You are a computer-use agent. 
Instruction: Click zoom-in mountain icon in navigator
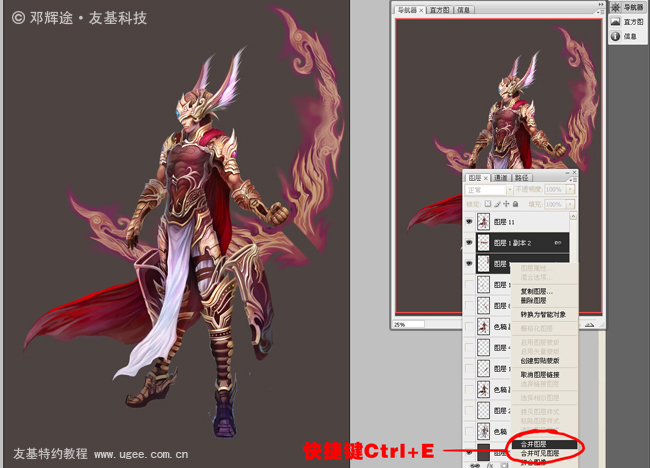coord(589,325)
